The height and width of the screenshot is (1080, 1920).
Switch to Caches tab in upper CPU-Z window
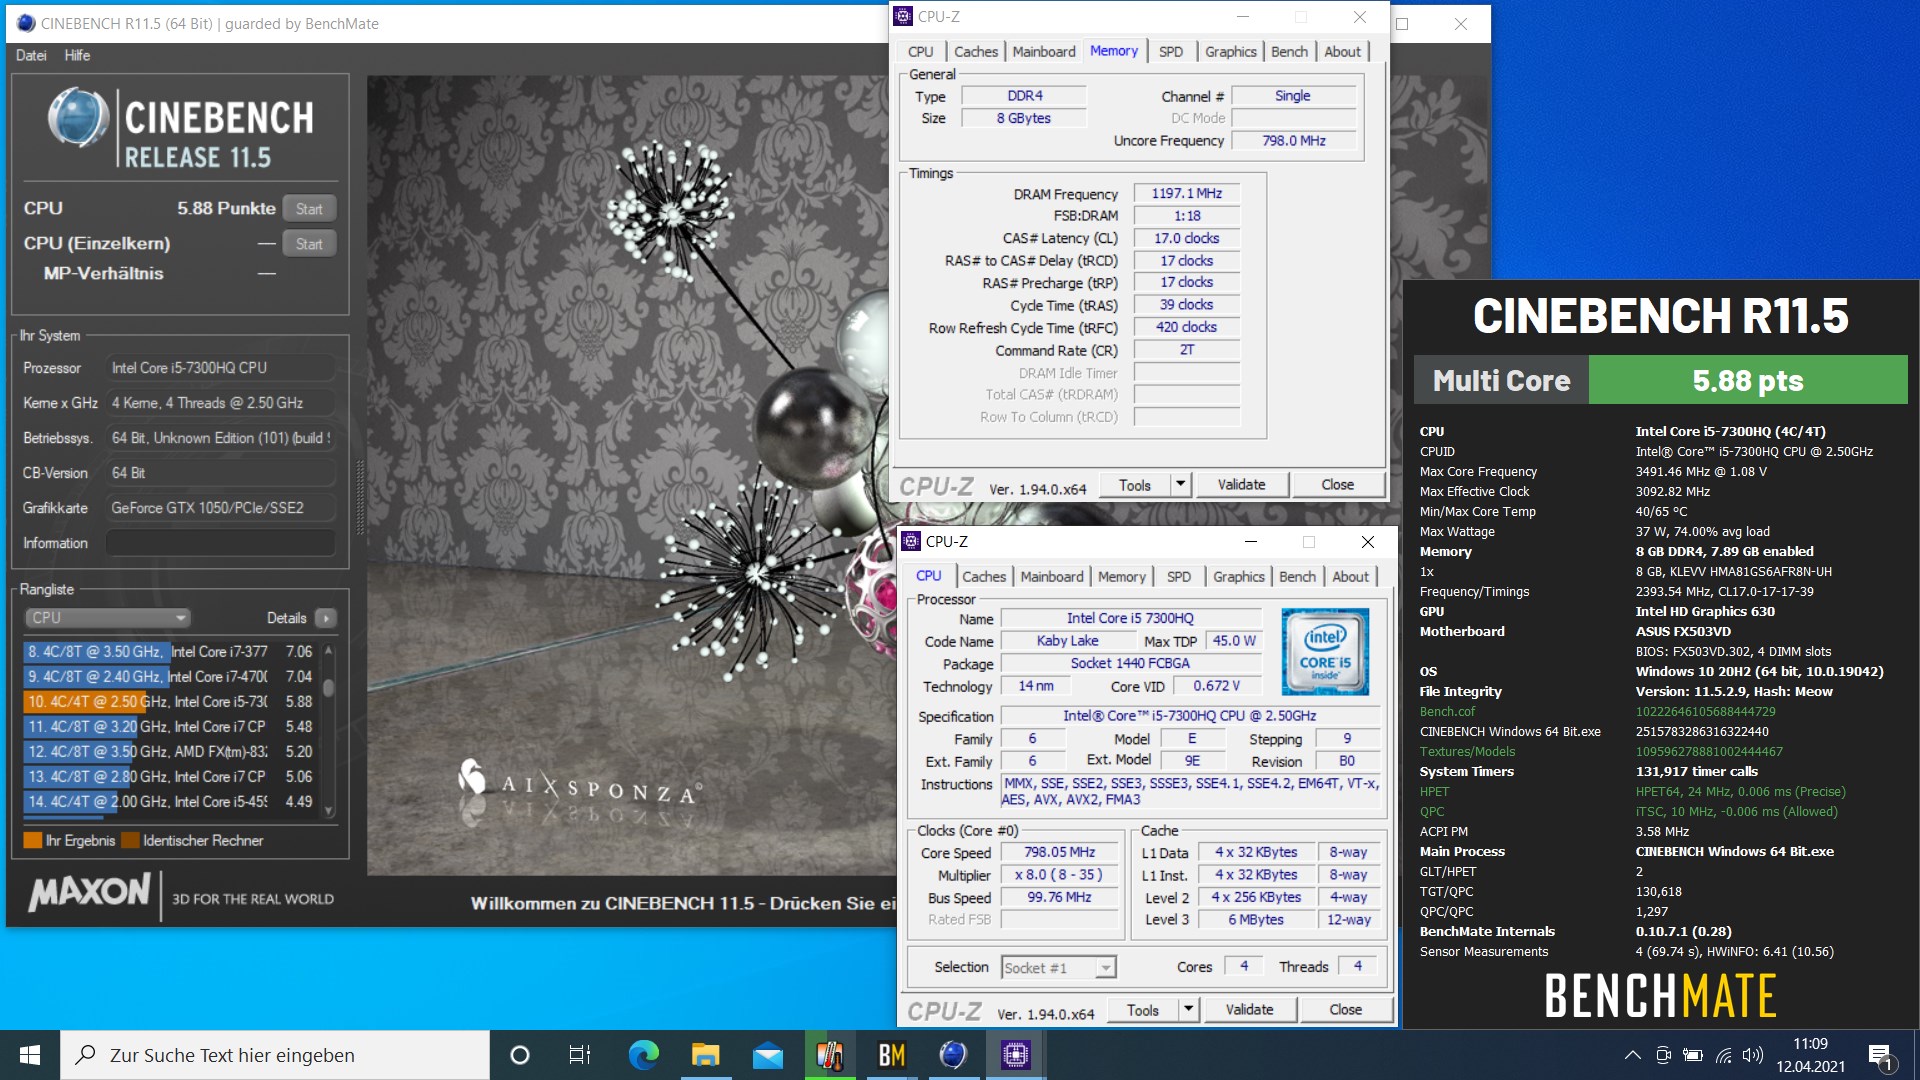[975, 52]
